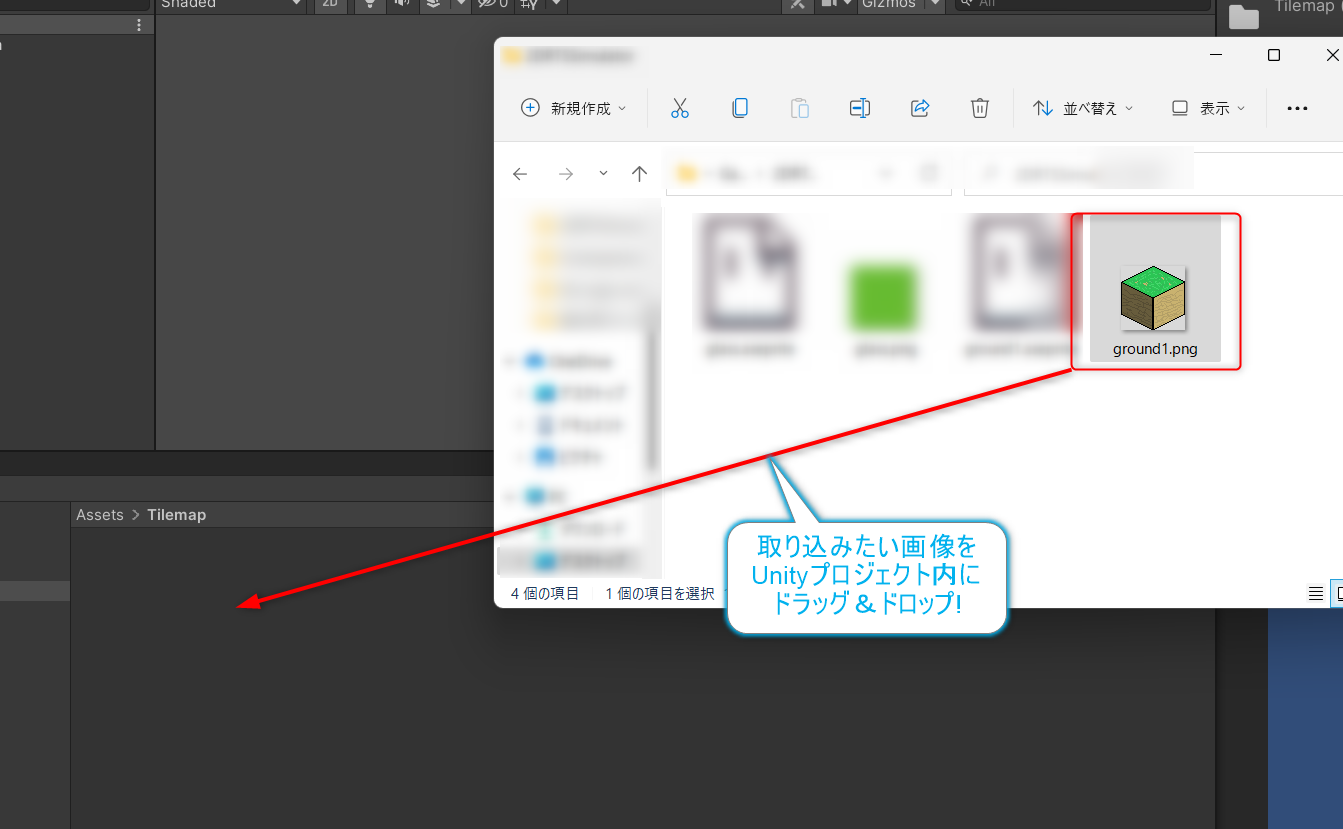Delete selection using the trash icon
This screenshot has height=829, width=1343.
979,108
